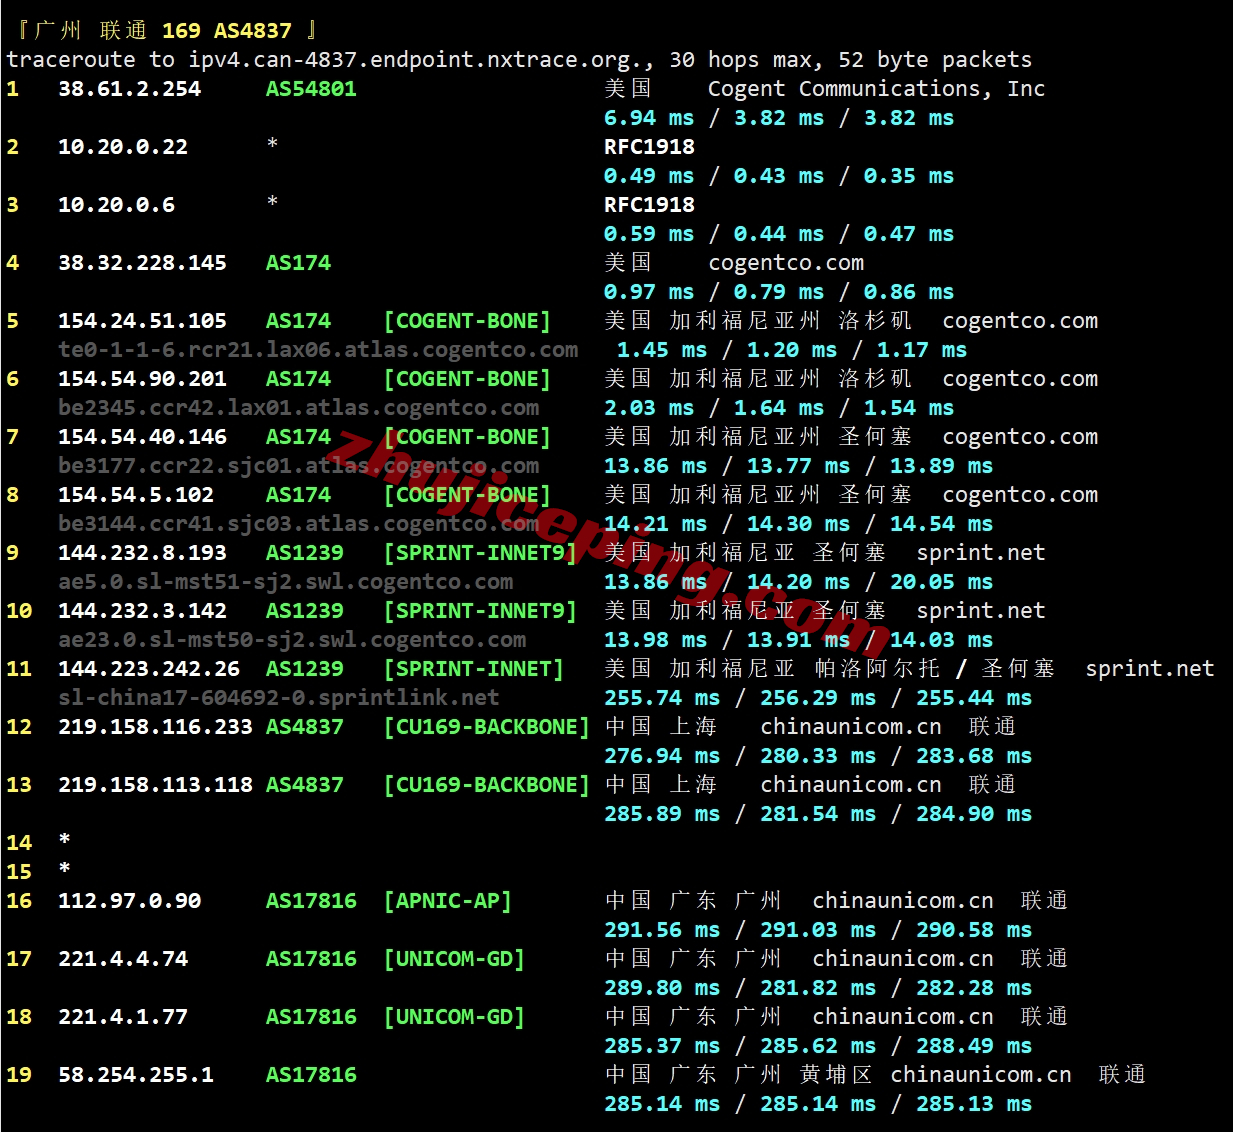
Task: Click the 13.77 ms latency value
Action: pyautogui.click(x=799, y=466)
